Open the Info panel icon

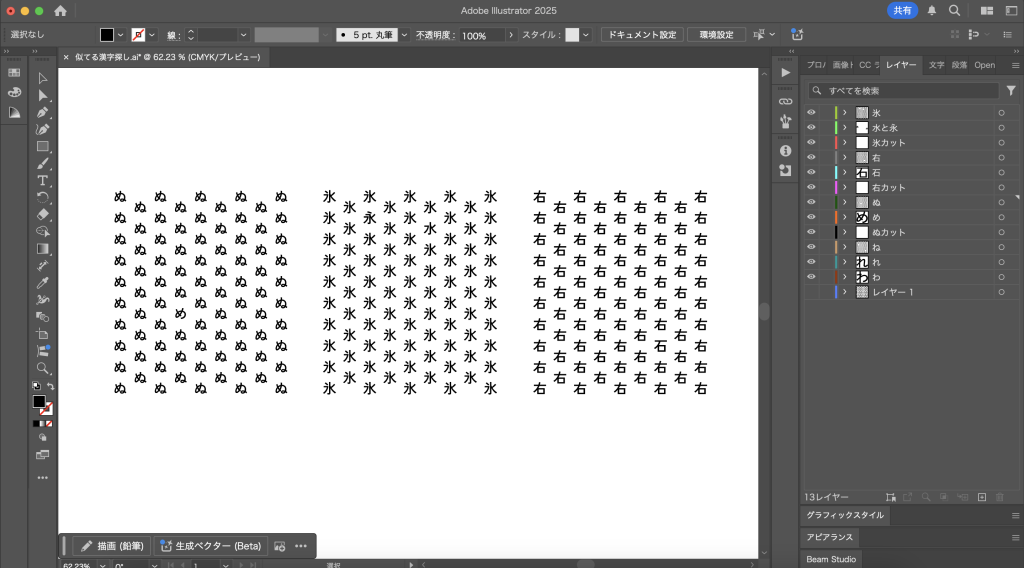[x=786, y=151]
